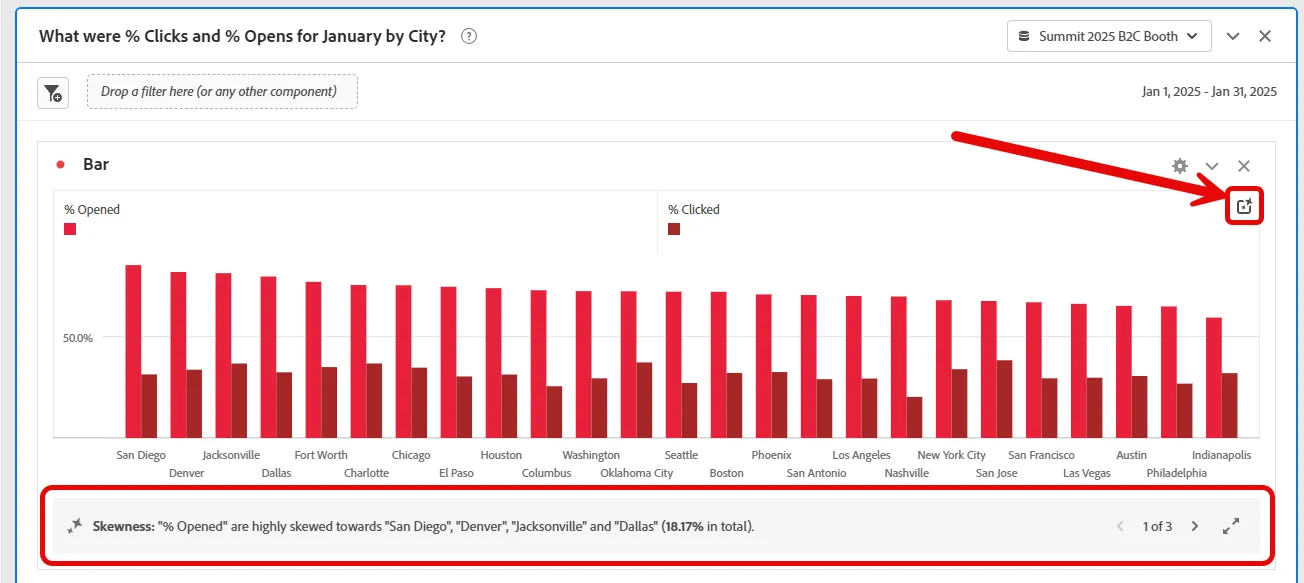
Task: Click the Denver axis label
Action: (x=186, y=473)
